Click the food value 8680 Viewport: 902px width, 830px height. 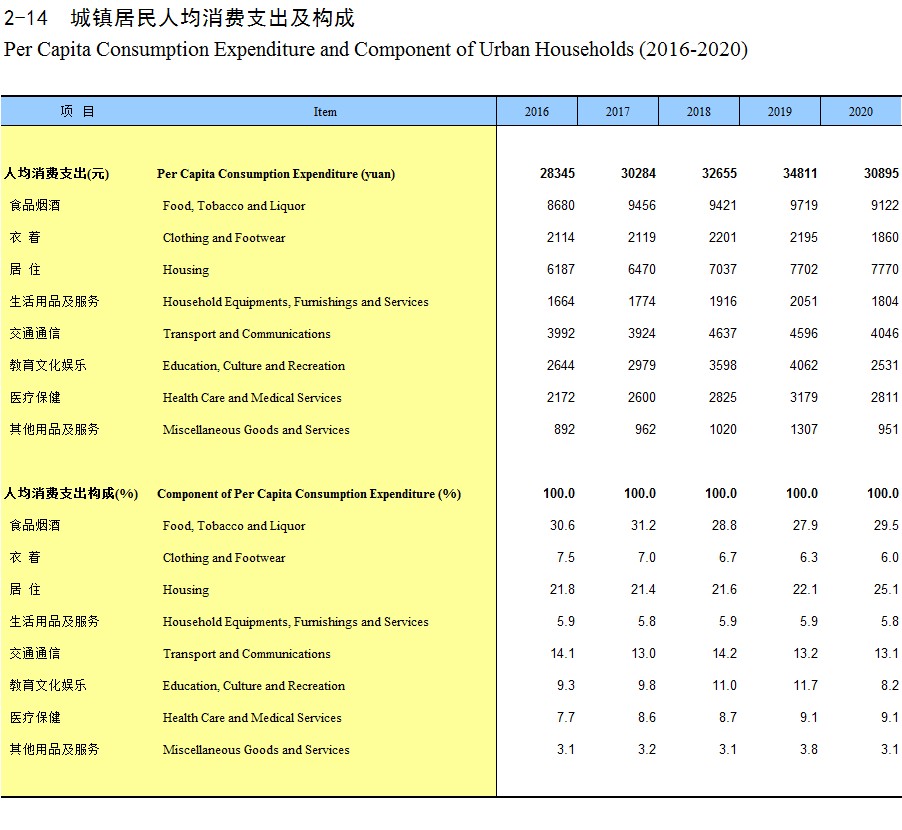(561, 205)
